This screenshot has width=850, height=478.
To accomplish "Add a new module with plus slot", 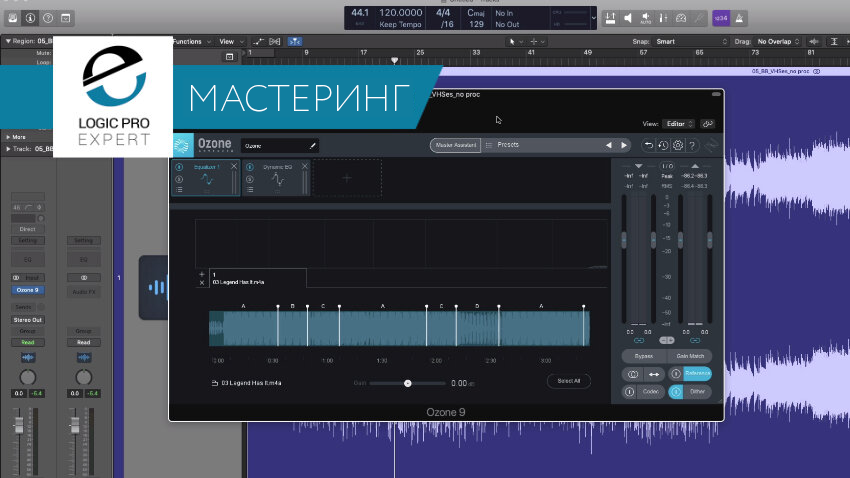I will (347, 178).
